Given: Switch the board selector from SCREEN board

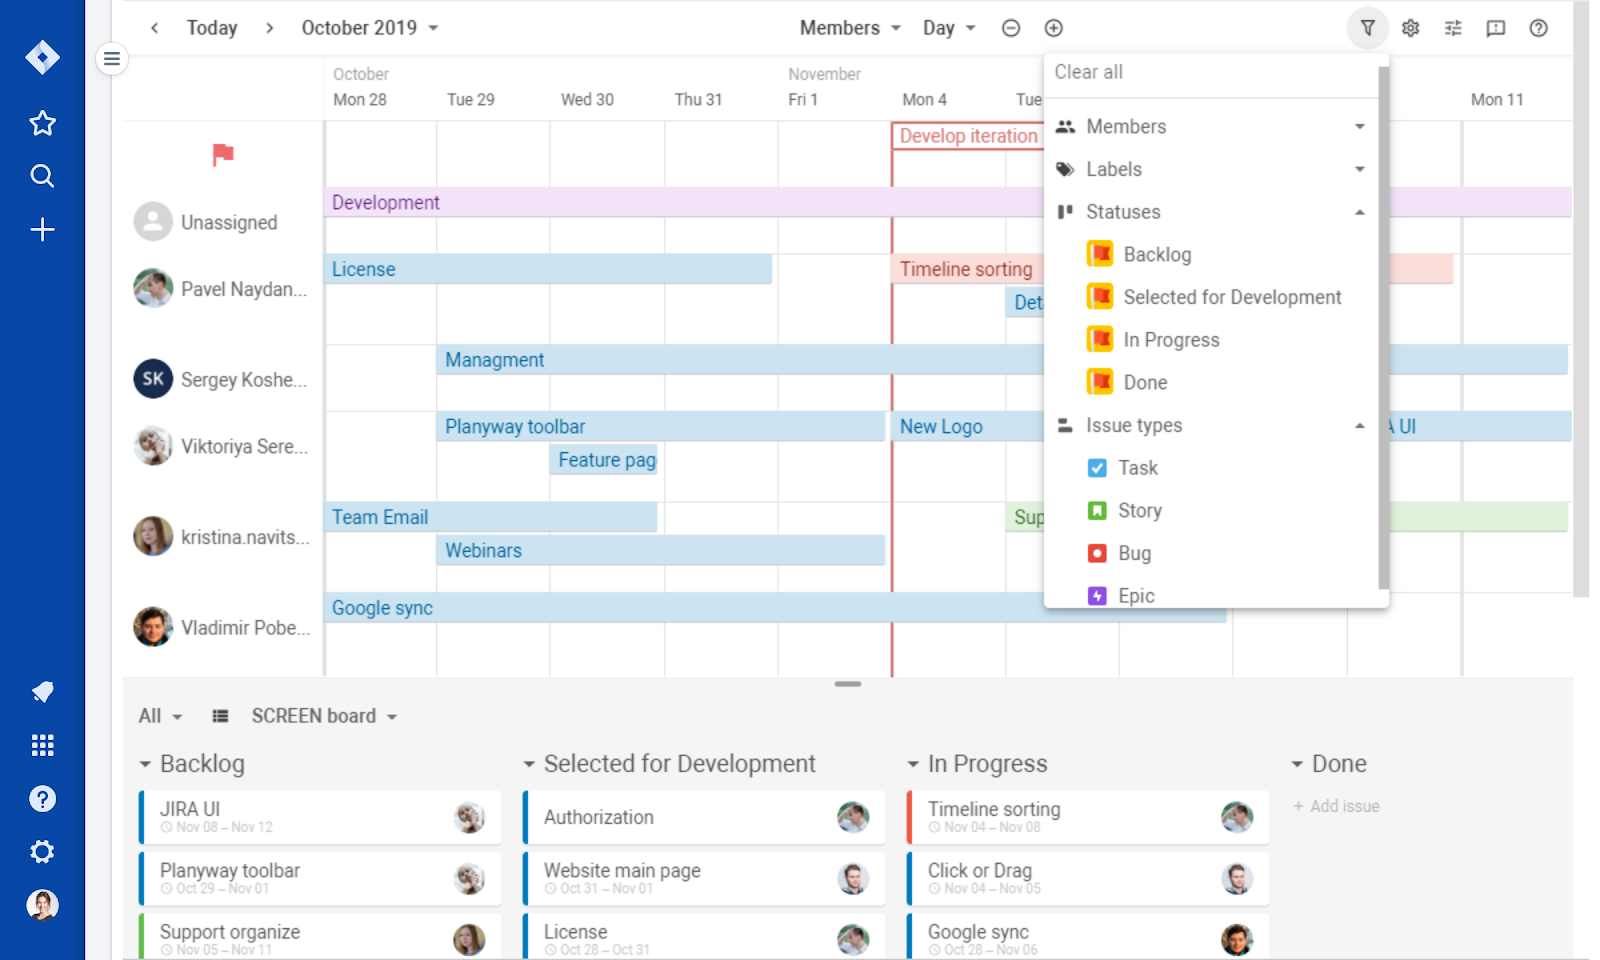Looking at the screenshot, I should (x=320, y=715).
